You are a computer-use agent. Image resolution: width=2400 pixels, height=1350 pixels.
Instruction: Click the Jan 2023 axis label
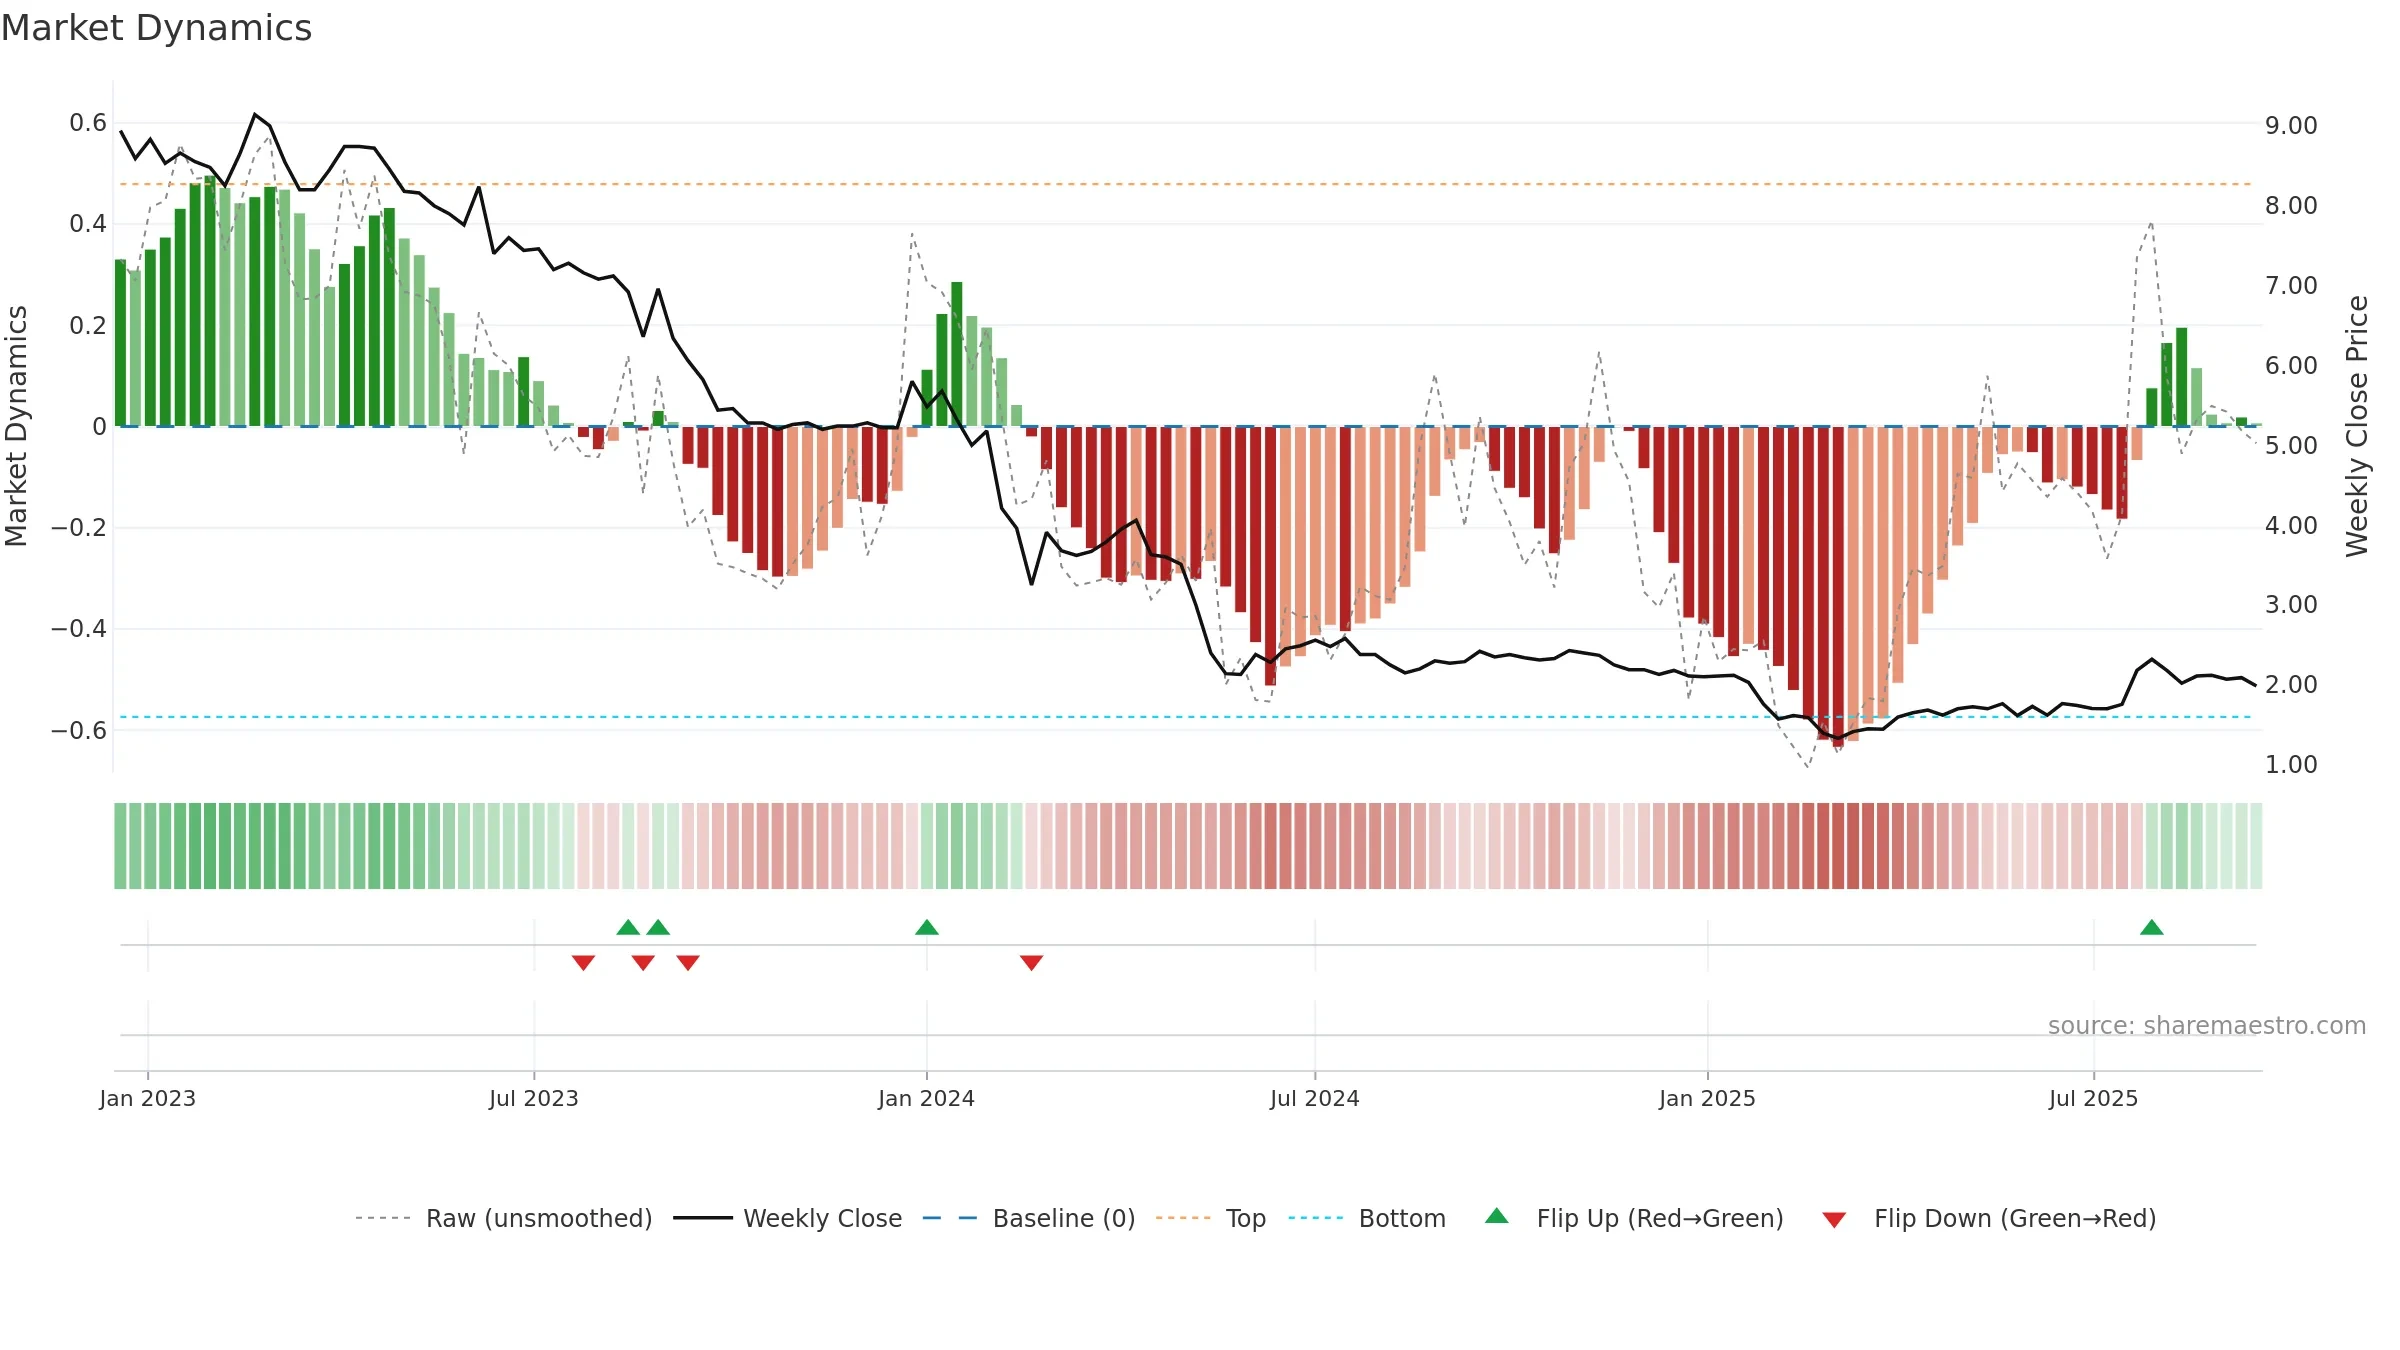[x=148, y=1098]
